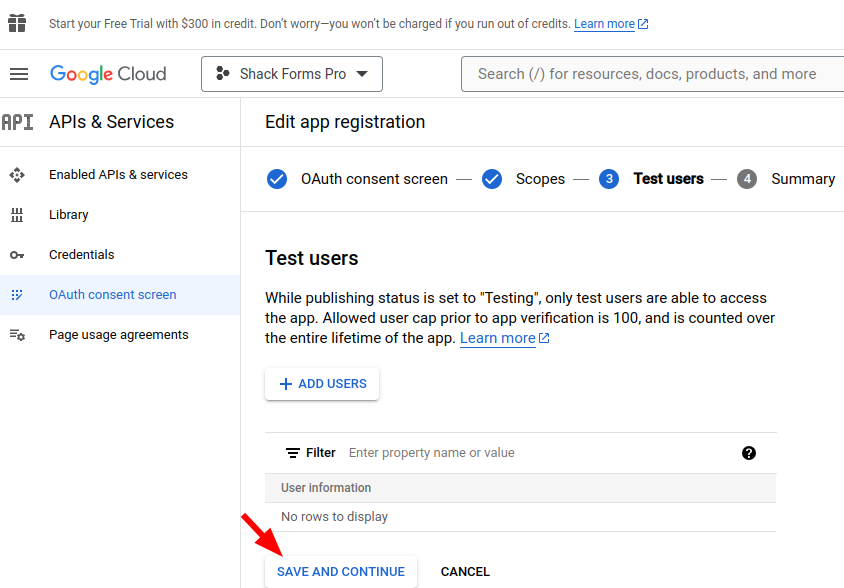Open the filter help question mark icon
The height and width of the screenshot is (588, 844).
click(x=749, y=453)
